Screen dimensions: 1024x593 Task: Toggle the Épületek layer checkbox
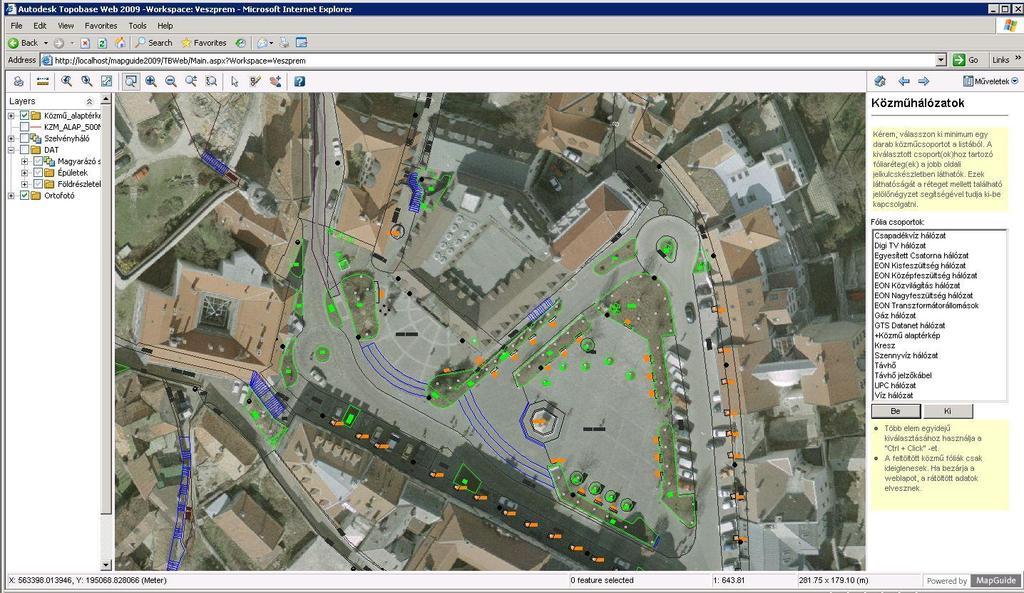click(38, 172)
